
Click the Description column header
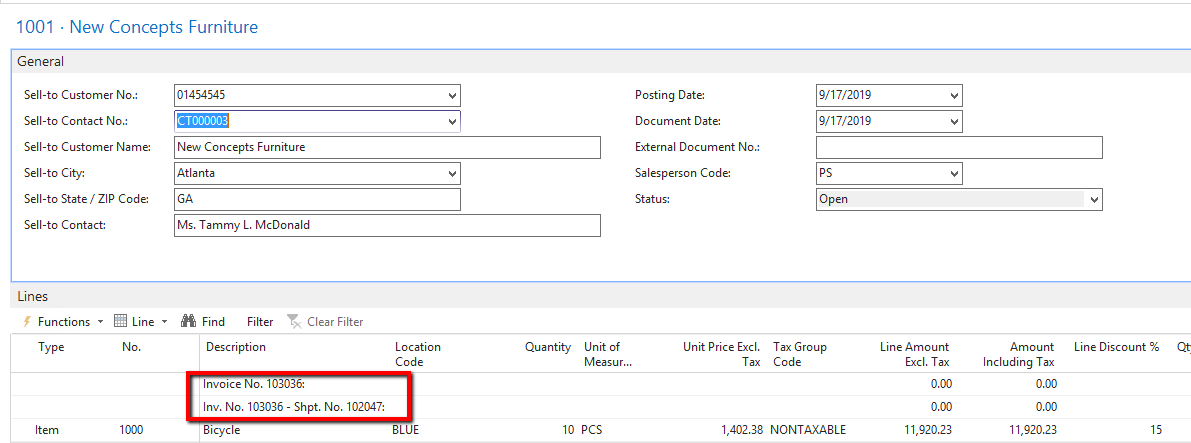point(236,348)
